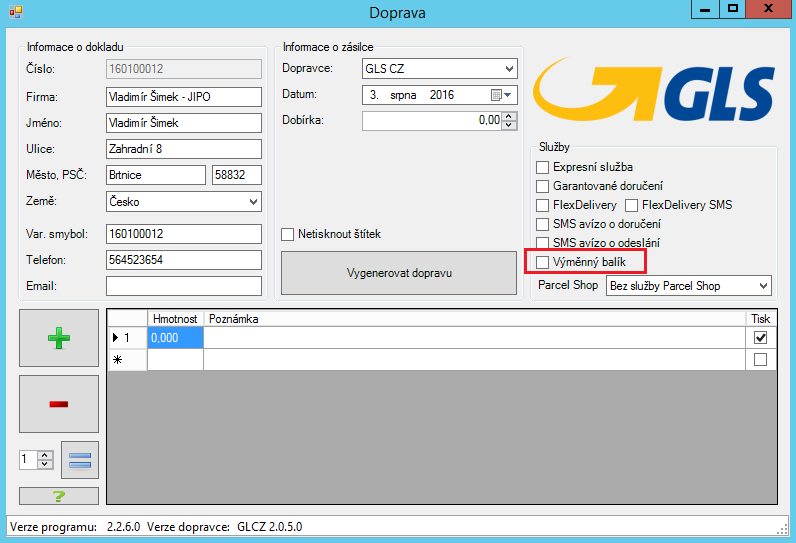Image resolution: width=796 pixels, height=543 pixels.
Task: Minimize the Doprava window
Action: (705, 9)
